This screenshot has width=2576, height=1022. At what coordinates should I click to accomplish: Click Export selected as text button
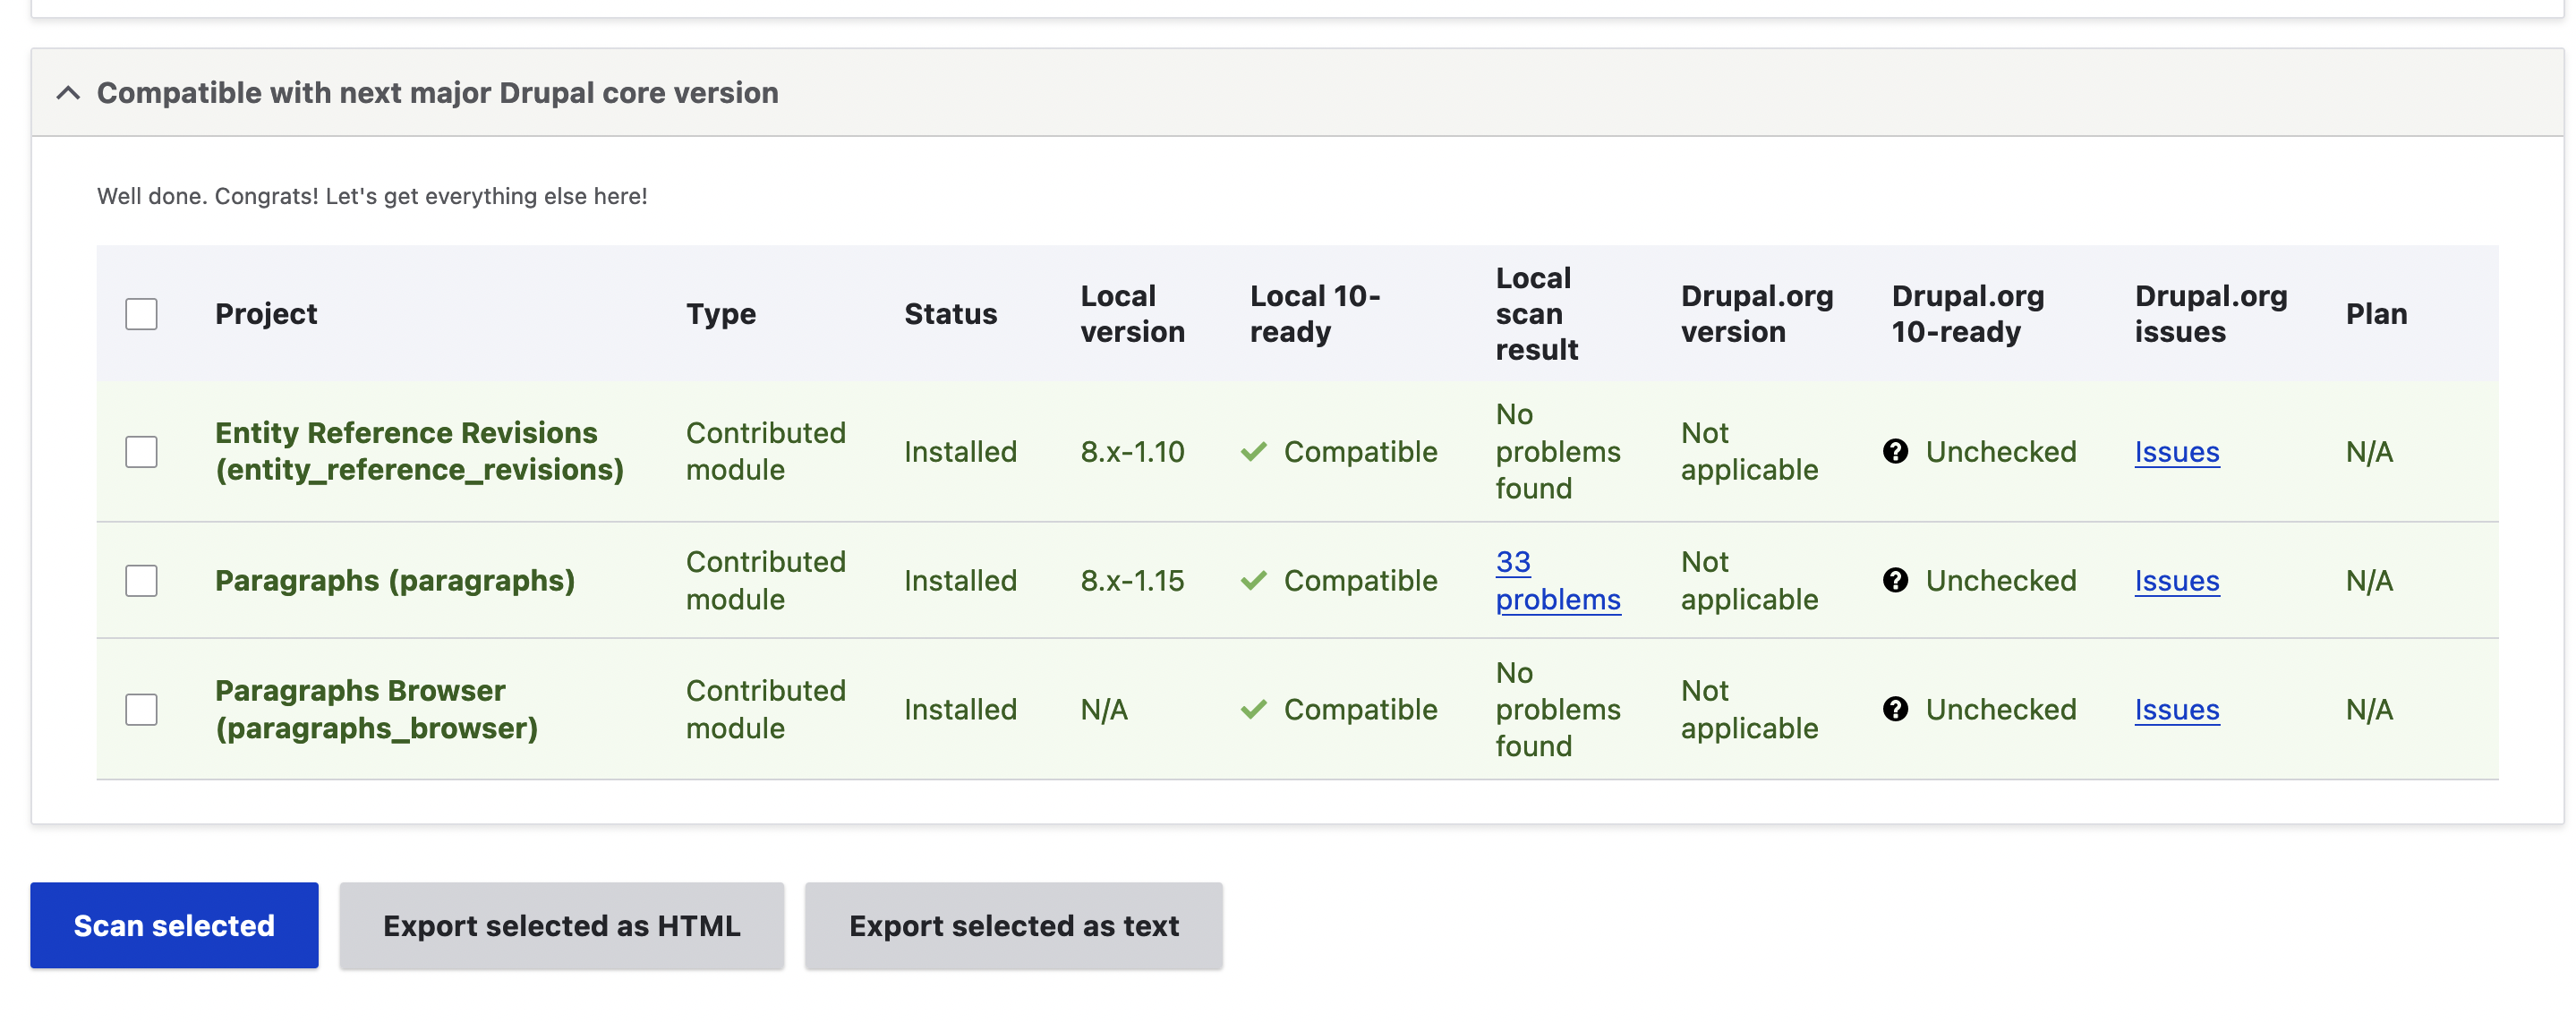(x=1013, y=925)
